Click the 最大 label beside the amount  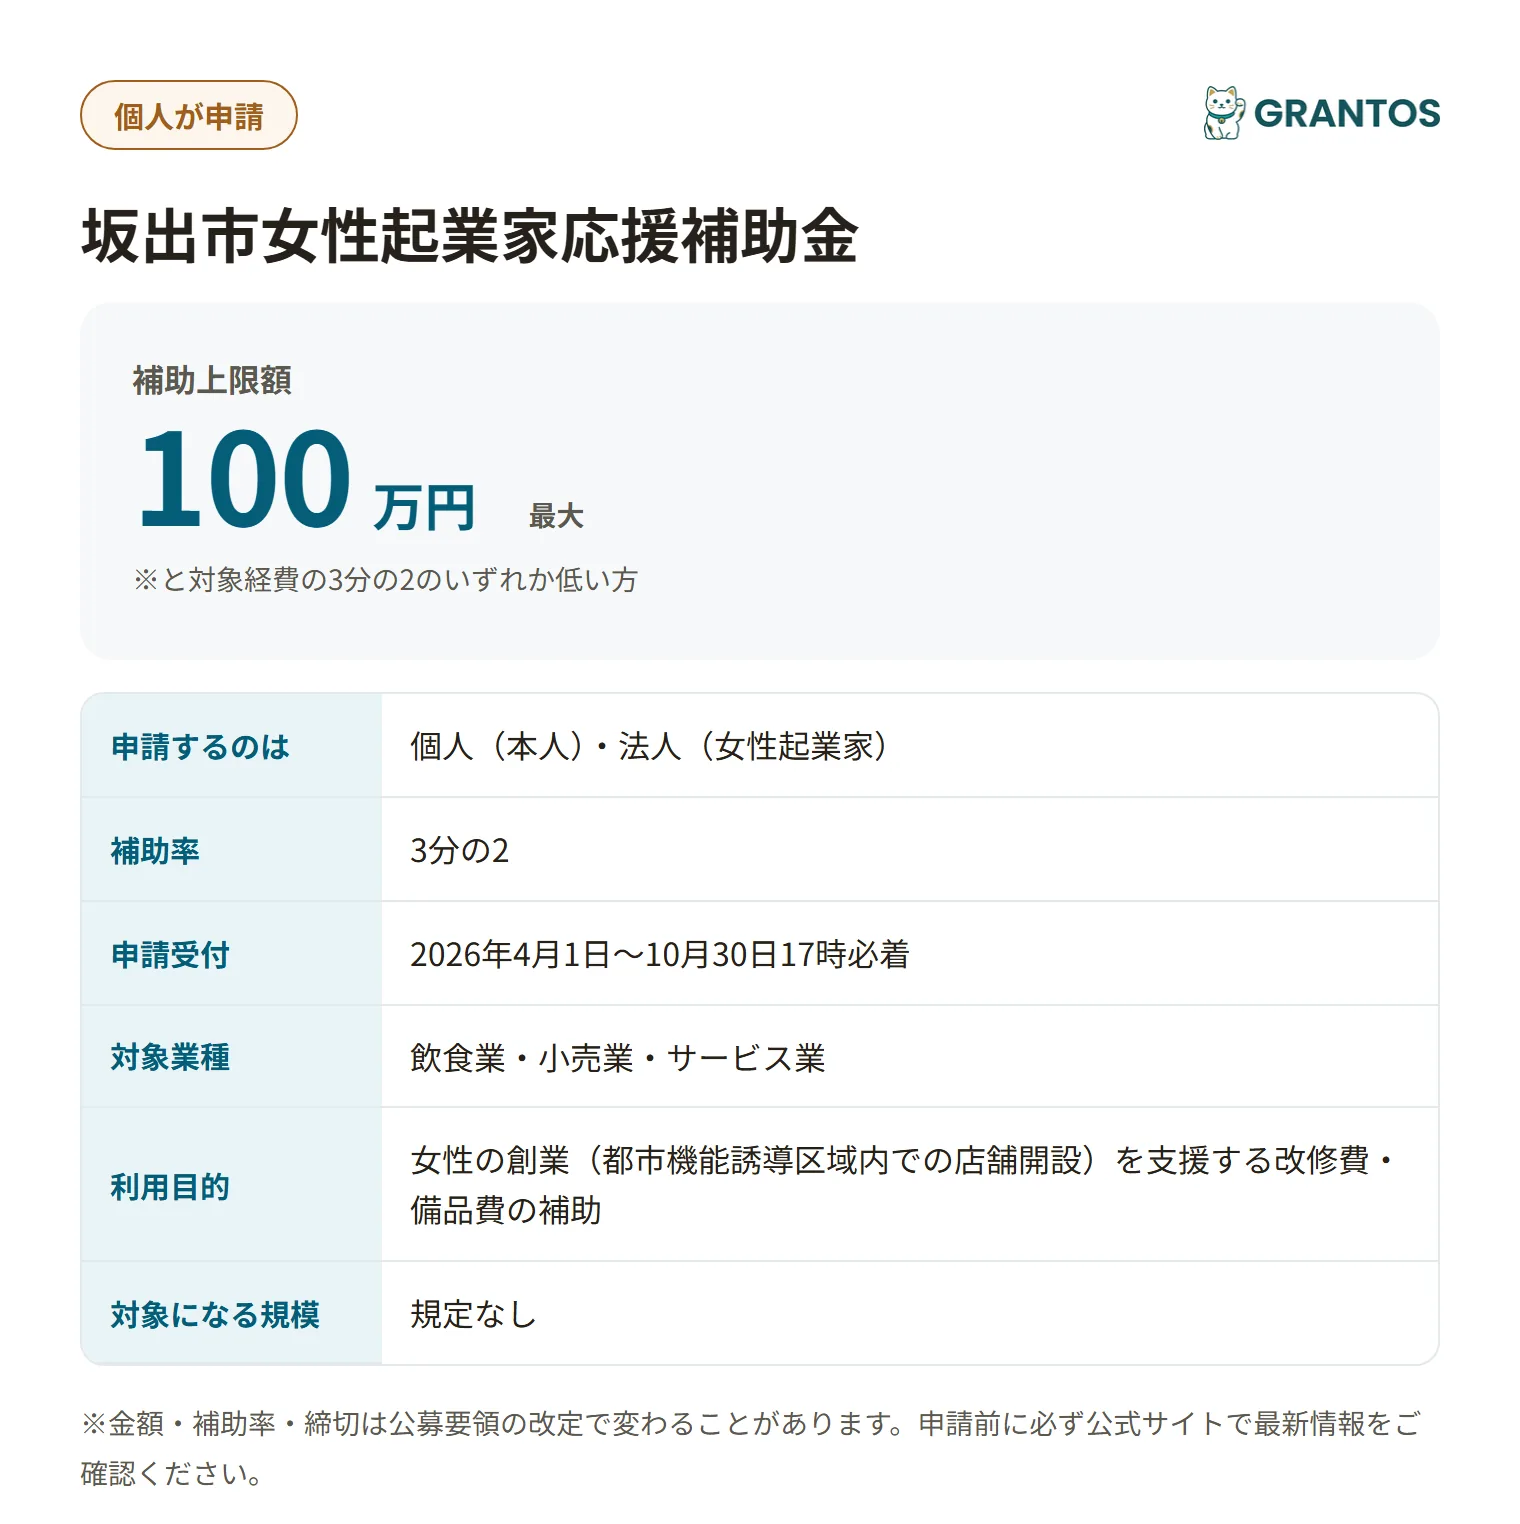[x=556, y=516]
